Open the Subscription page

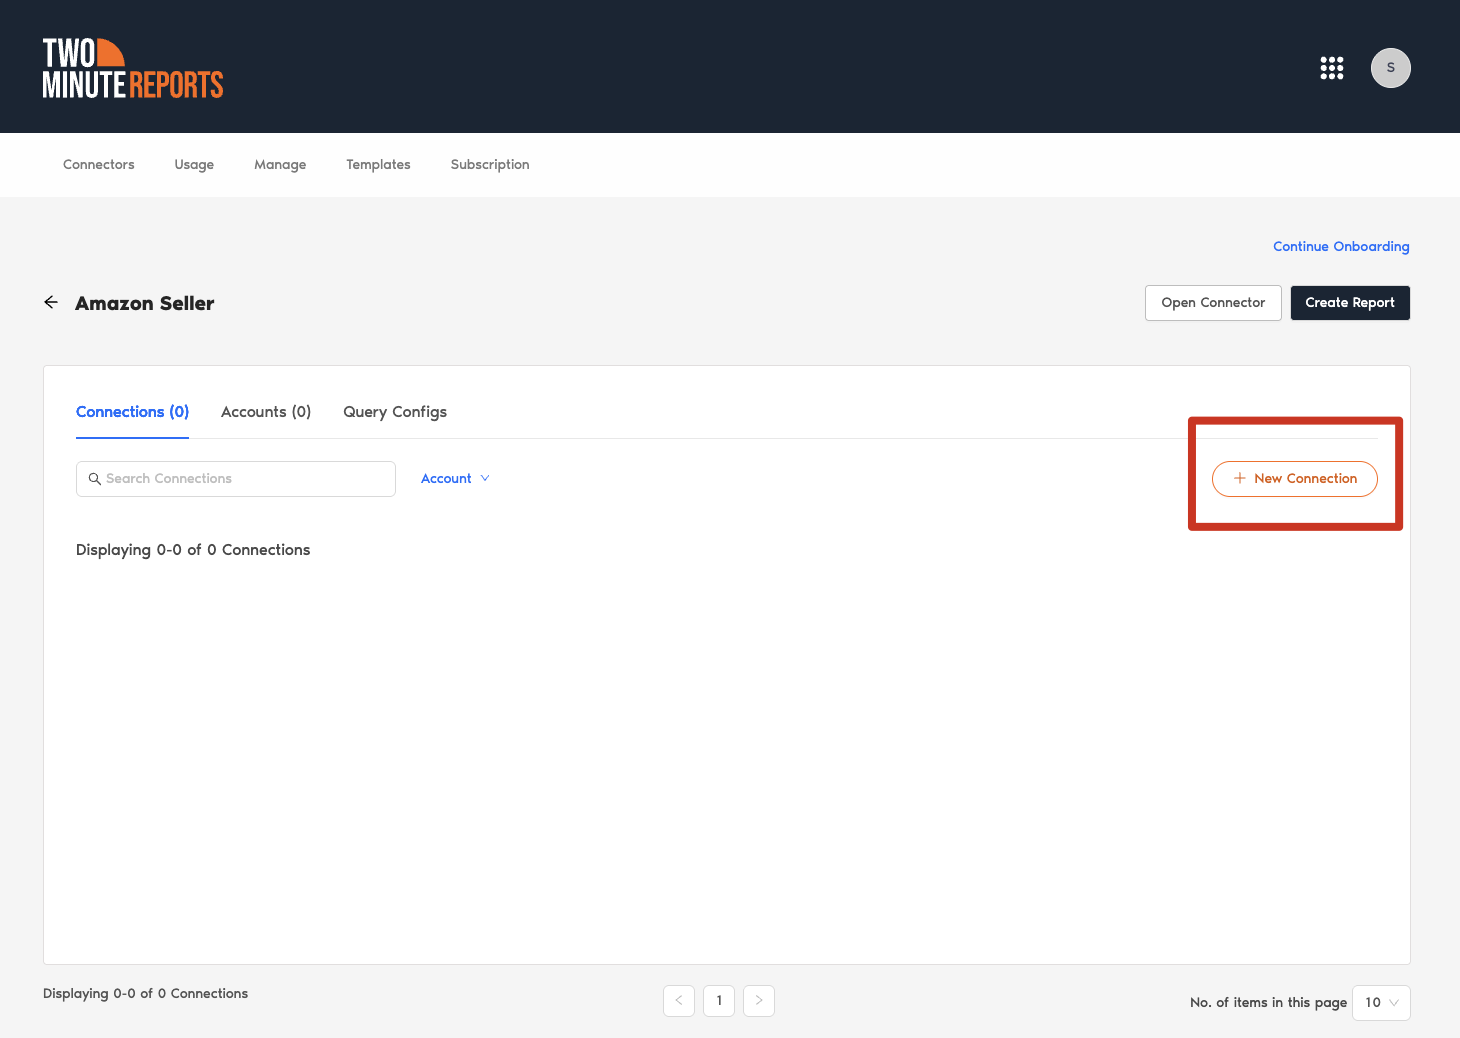pyautogui.click(x=490, y=165)
